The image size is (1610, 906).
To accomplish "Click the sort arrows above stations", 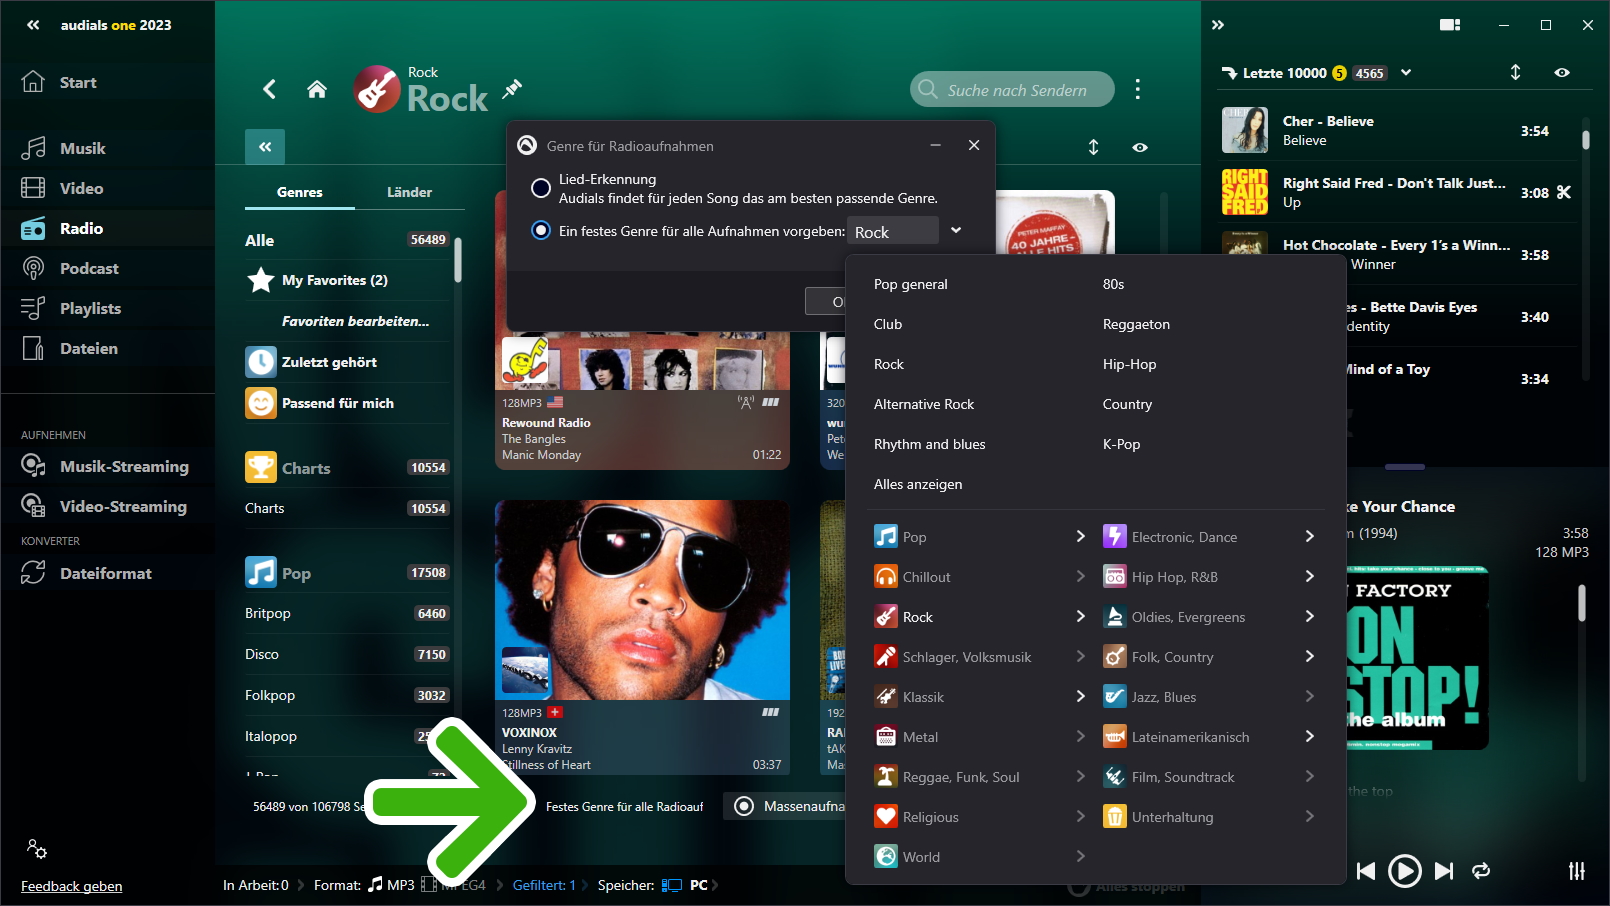I will coord(1093,147).
